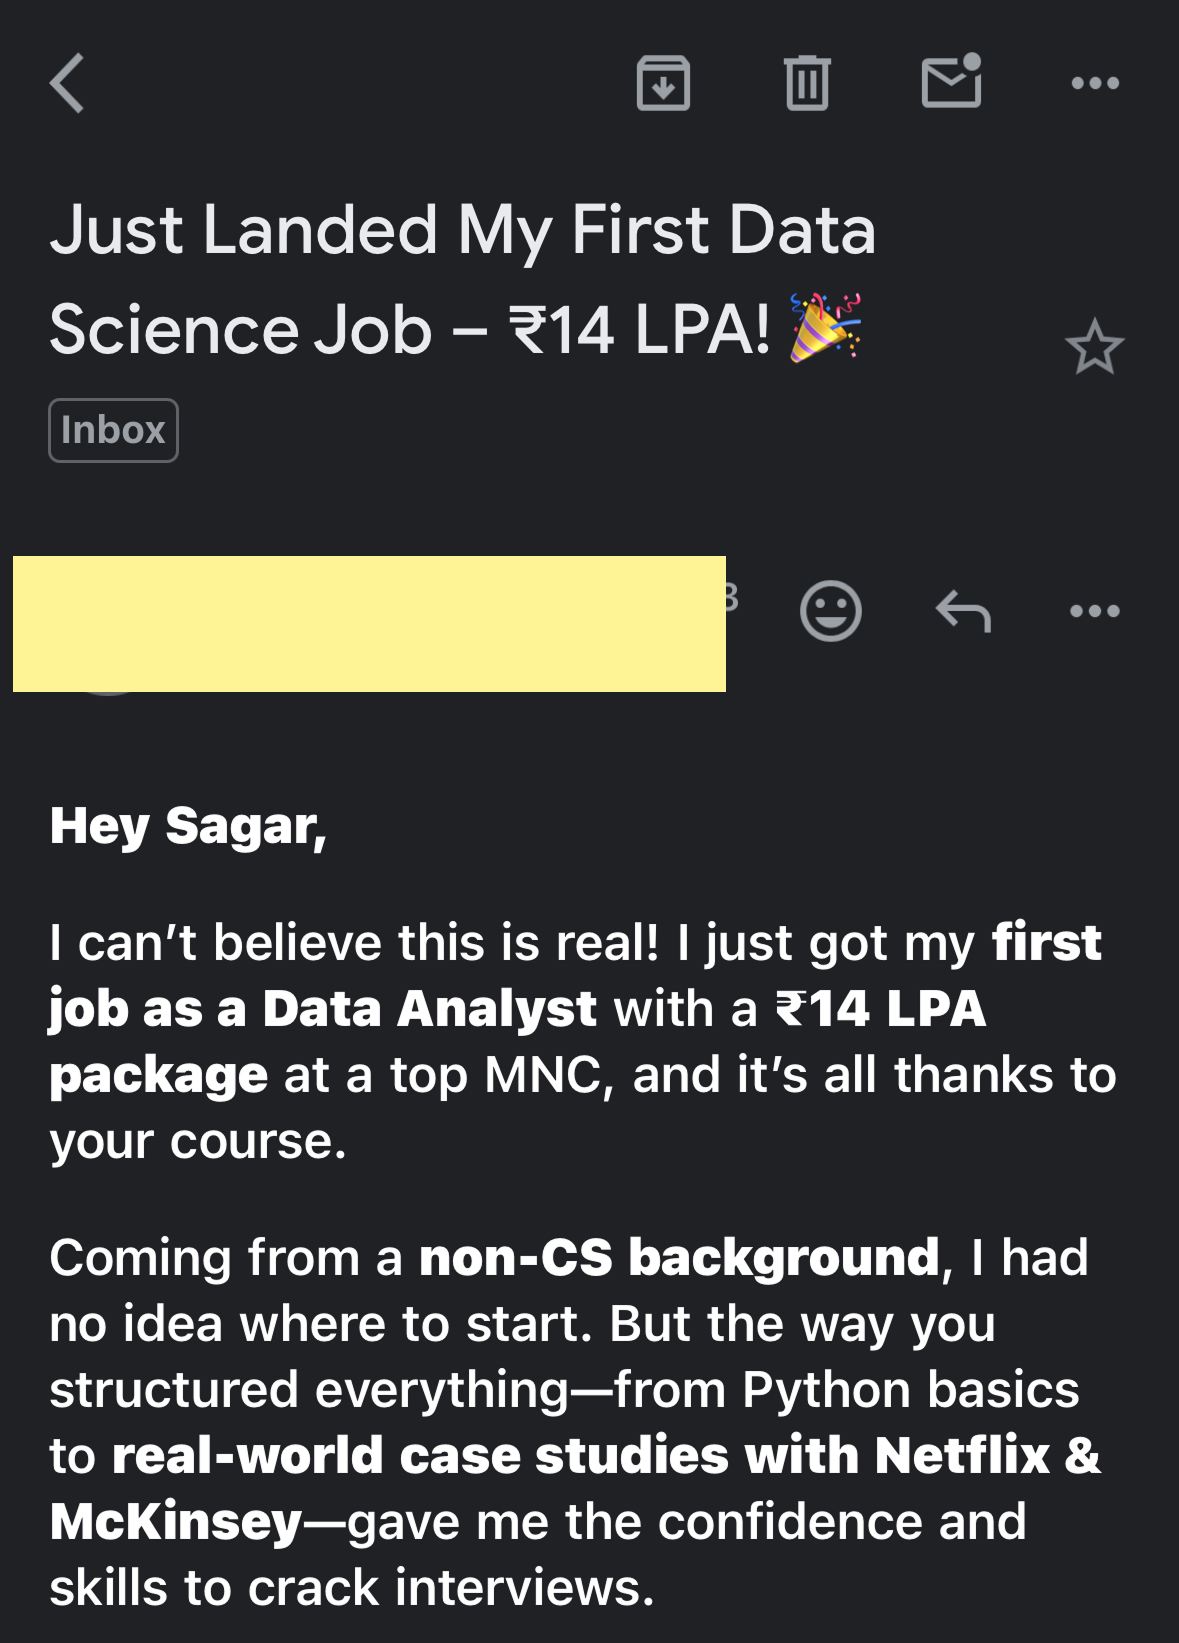Star the Data Science Job email
Viewport: 1179px width, 1643px height.
pos(1094,347)
